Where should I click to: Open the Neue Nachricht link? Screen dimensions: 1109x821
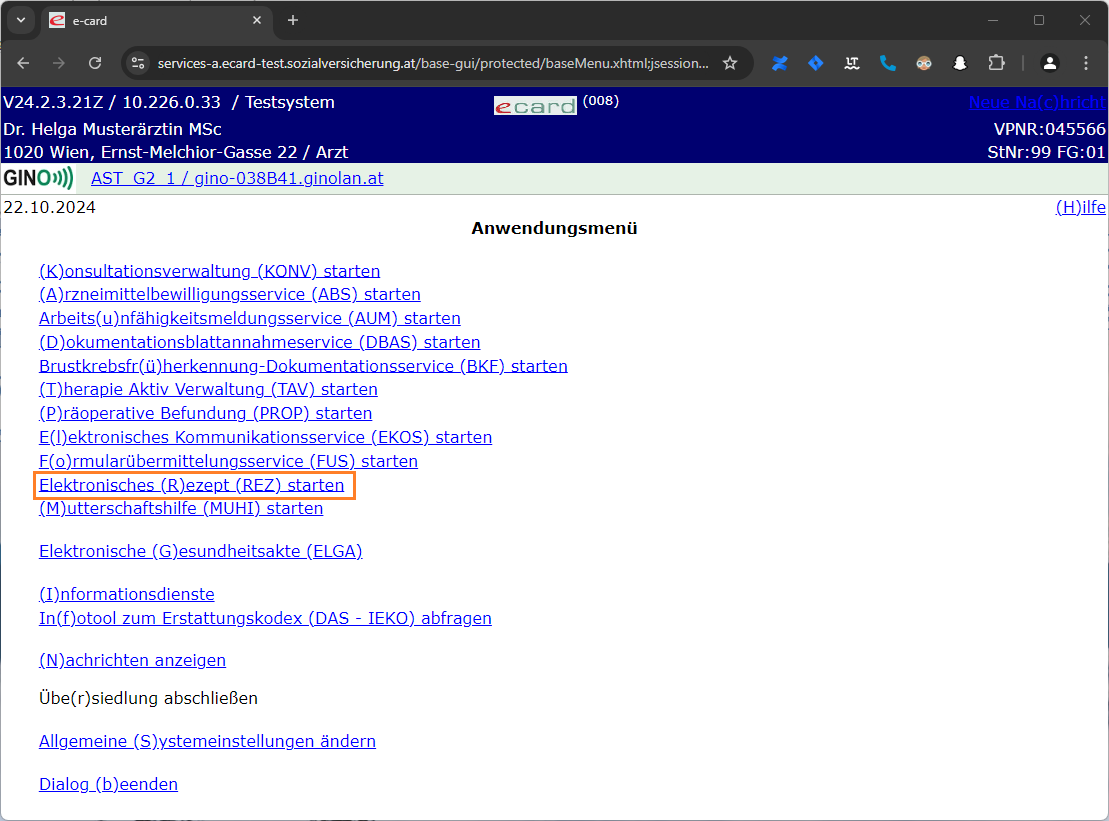click(x=1036, y=102)
